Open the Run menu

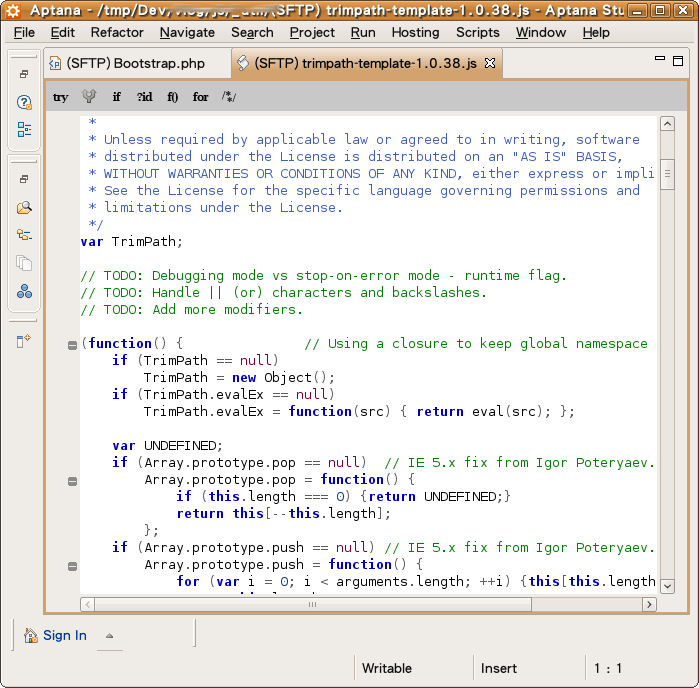[363, 33]
